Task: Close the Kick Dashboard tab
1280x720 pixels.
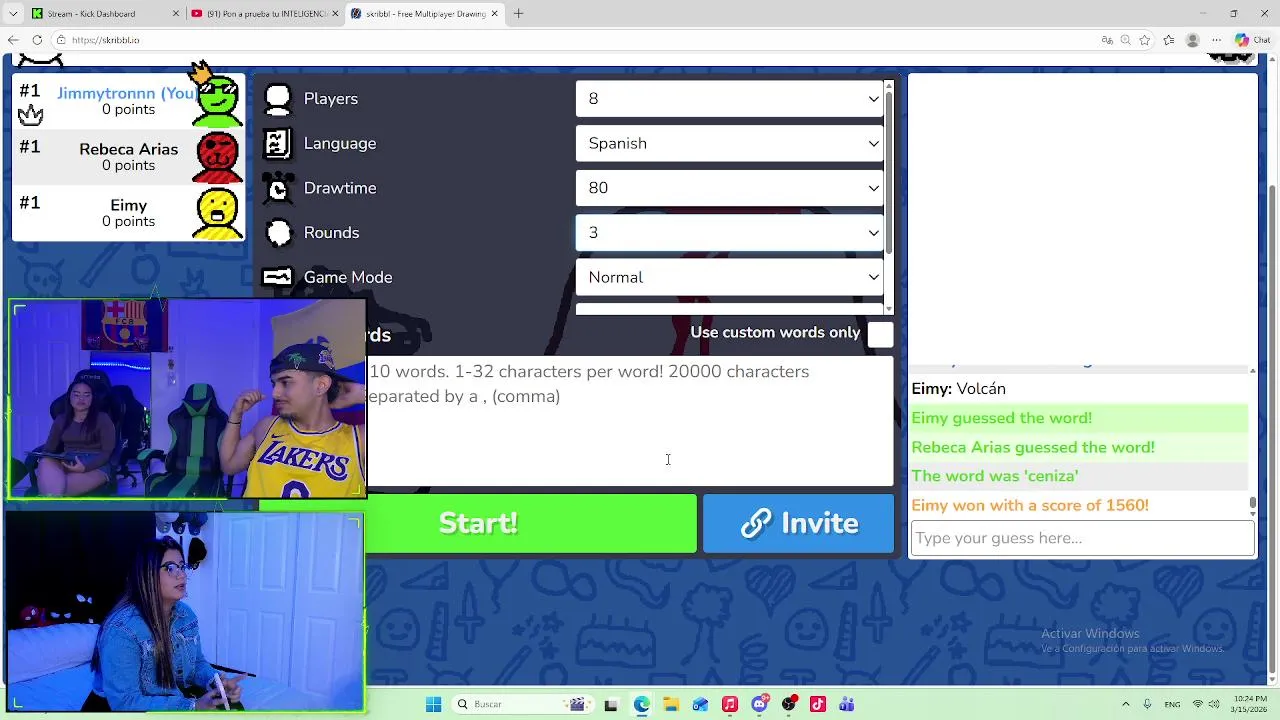Action: point(176,14)
